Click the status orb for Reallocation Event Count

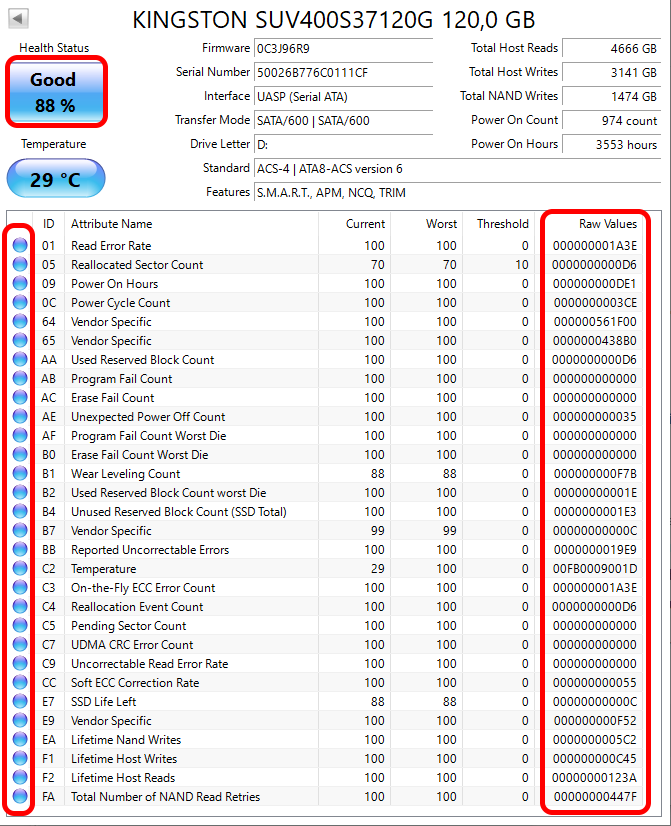(20, 606)
